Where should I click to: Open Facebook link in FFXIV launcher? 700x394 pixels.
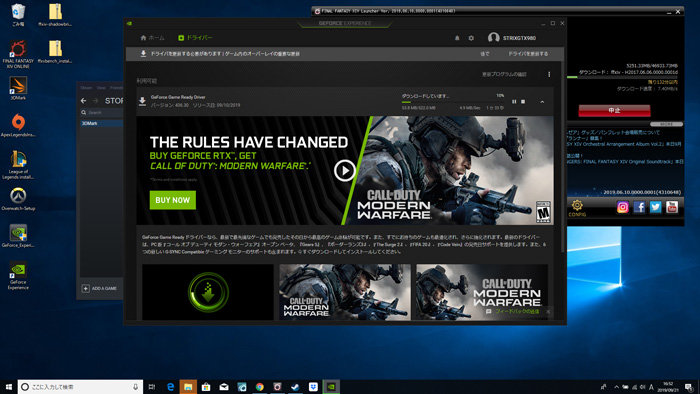639,207
